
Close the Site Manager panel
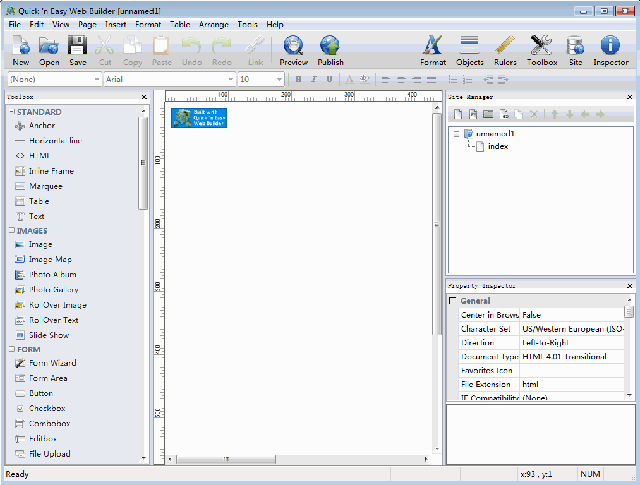(629, 97)
